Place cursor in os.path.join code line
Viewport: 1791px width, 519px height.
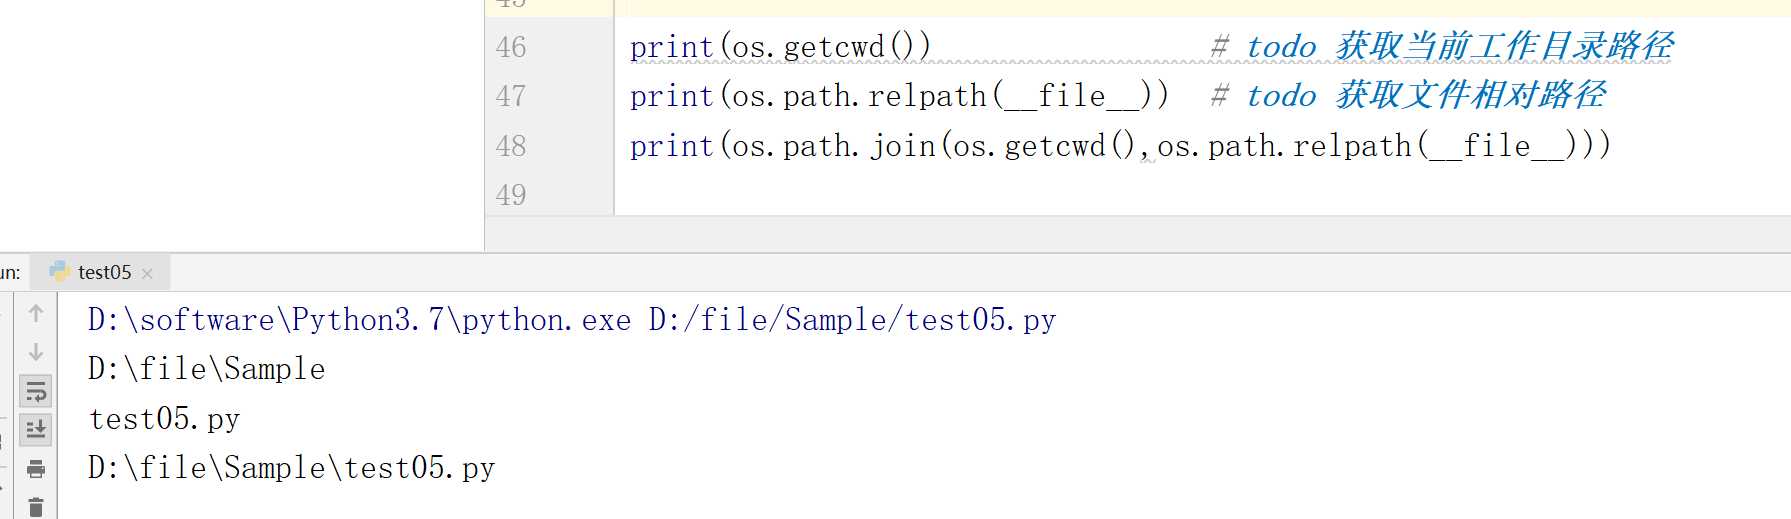click(1120, 146)
